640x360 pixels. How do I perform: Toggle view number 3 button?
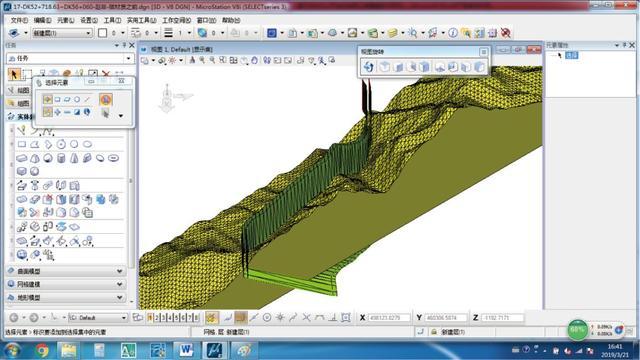[x=164, y=318]
